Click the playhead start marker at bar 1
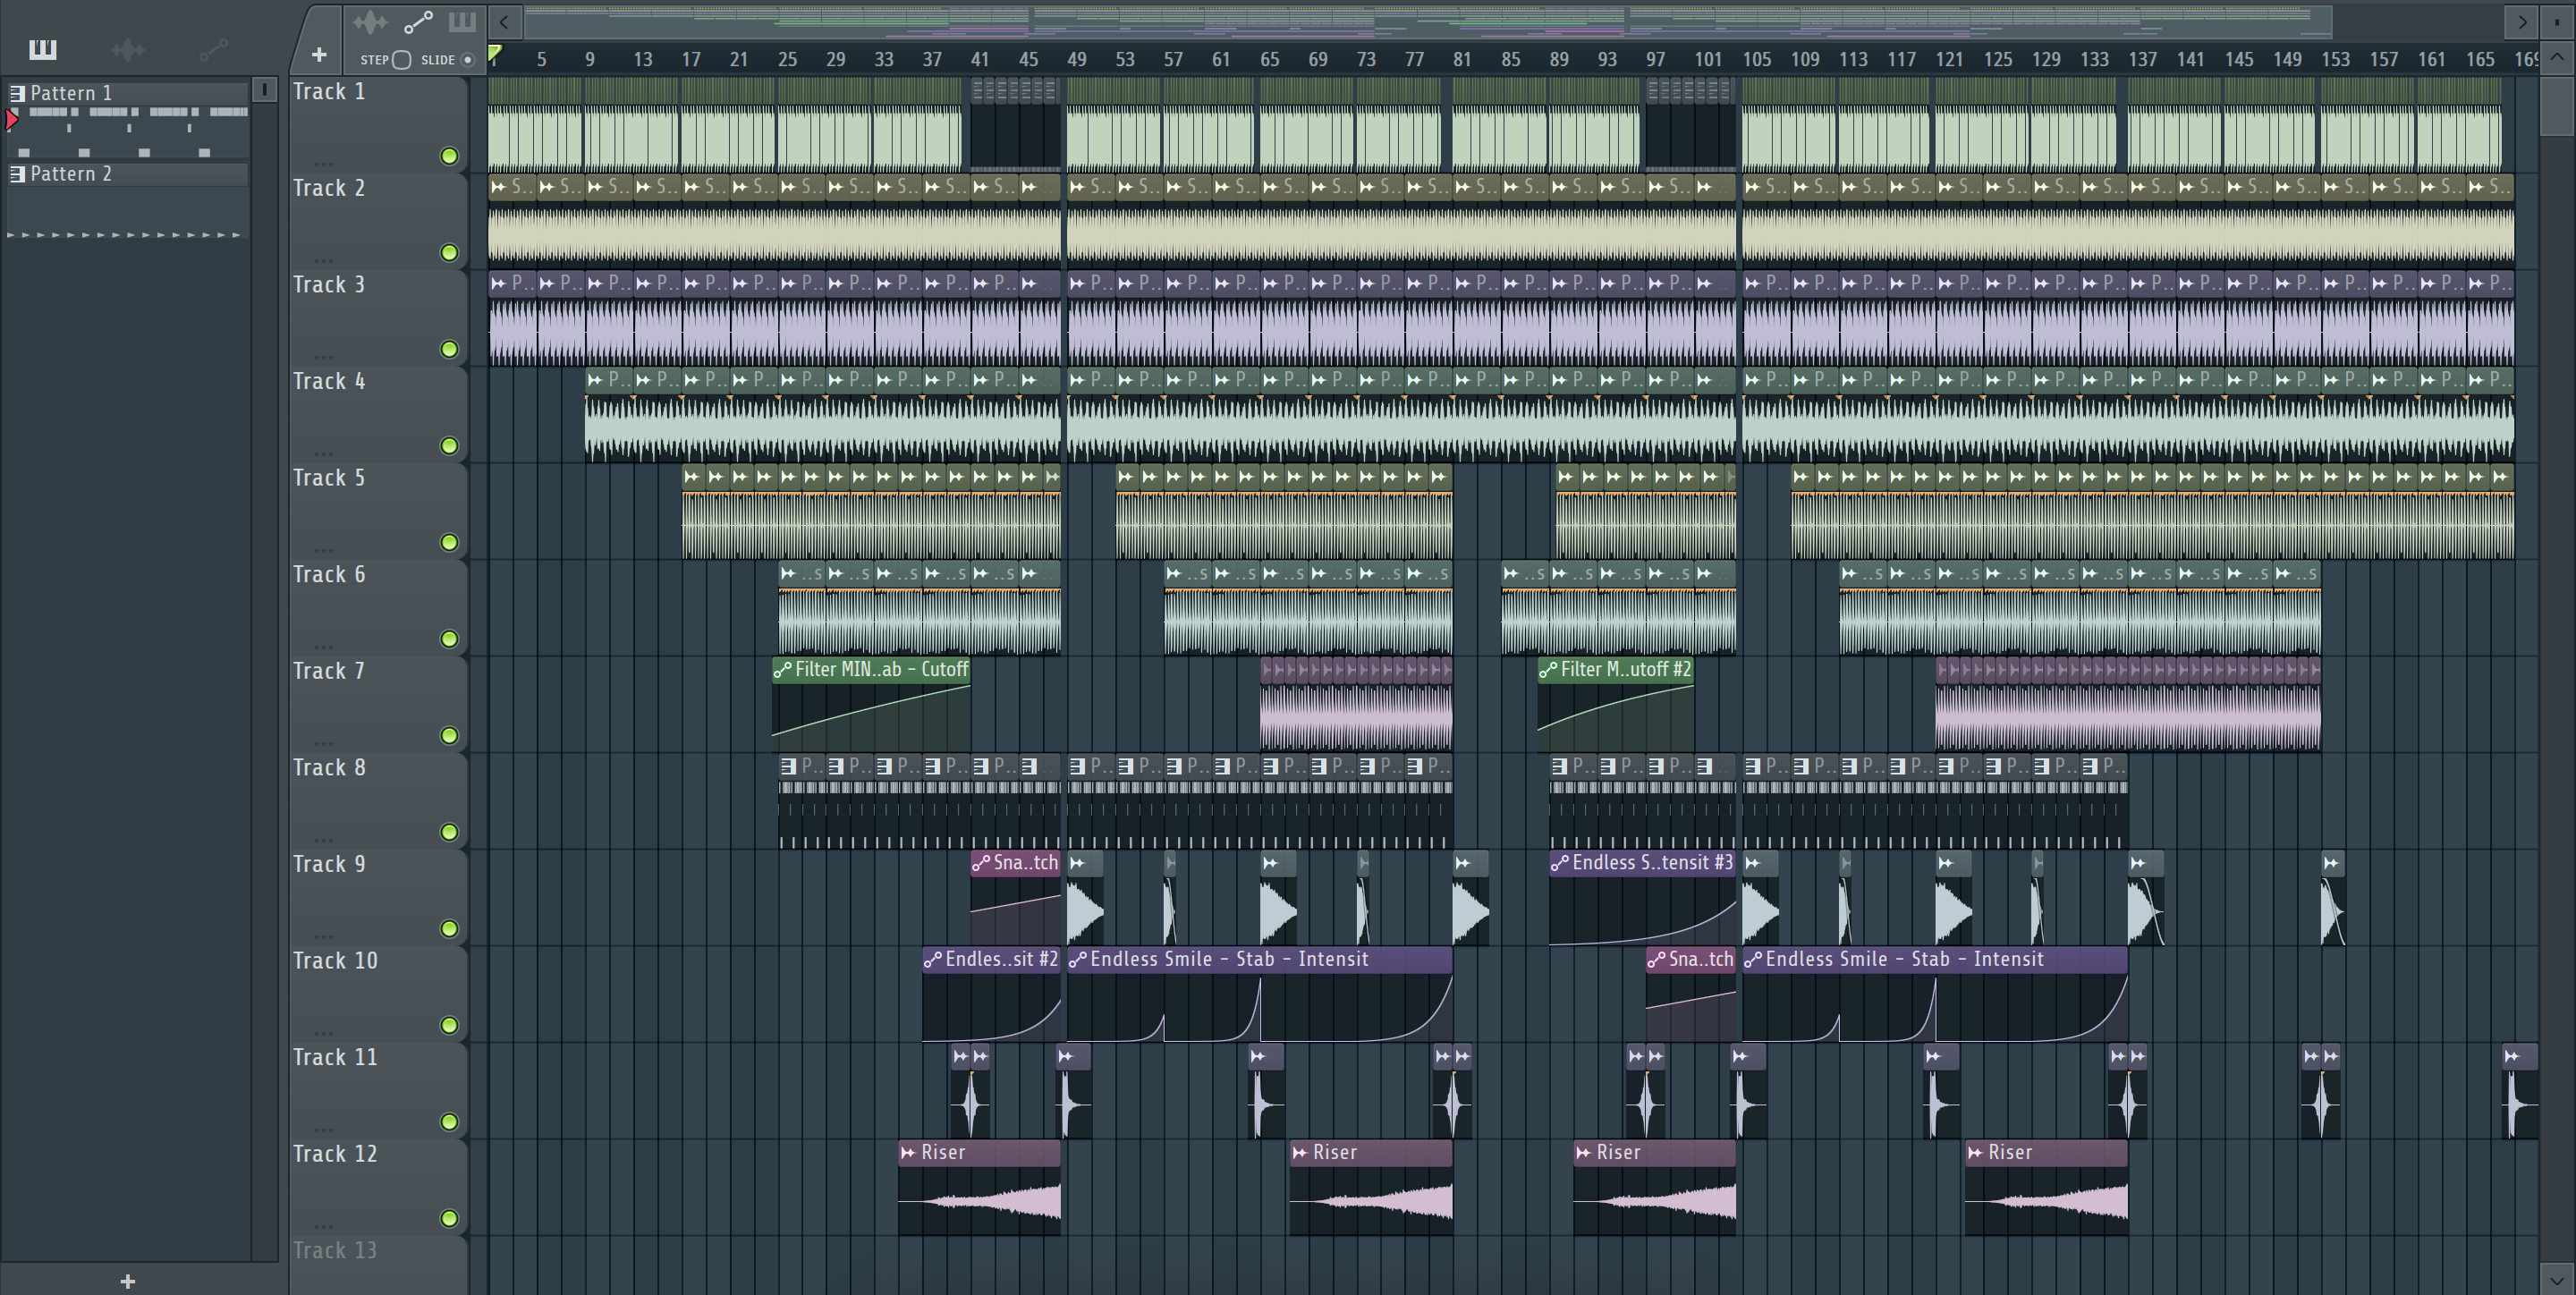 495,53
